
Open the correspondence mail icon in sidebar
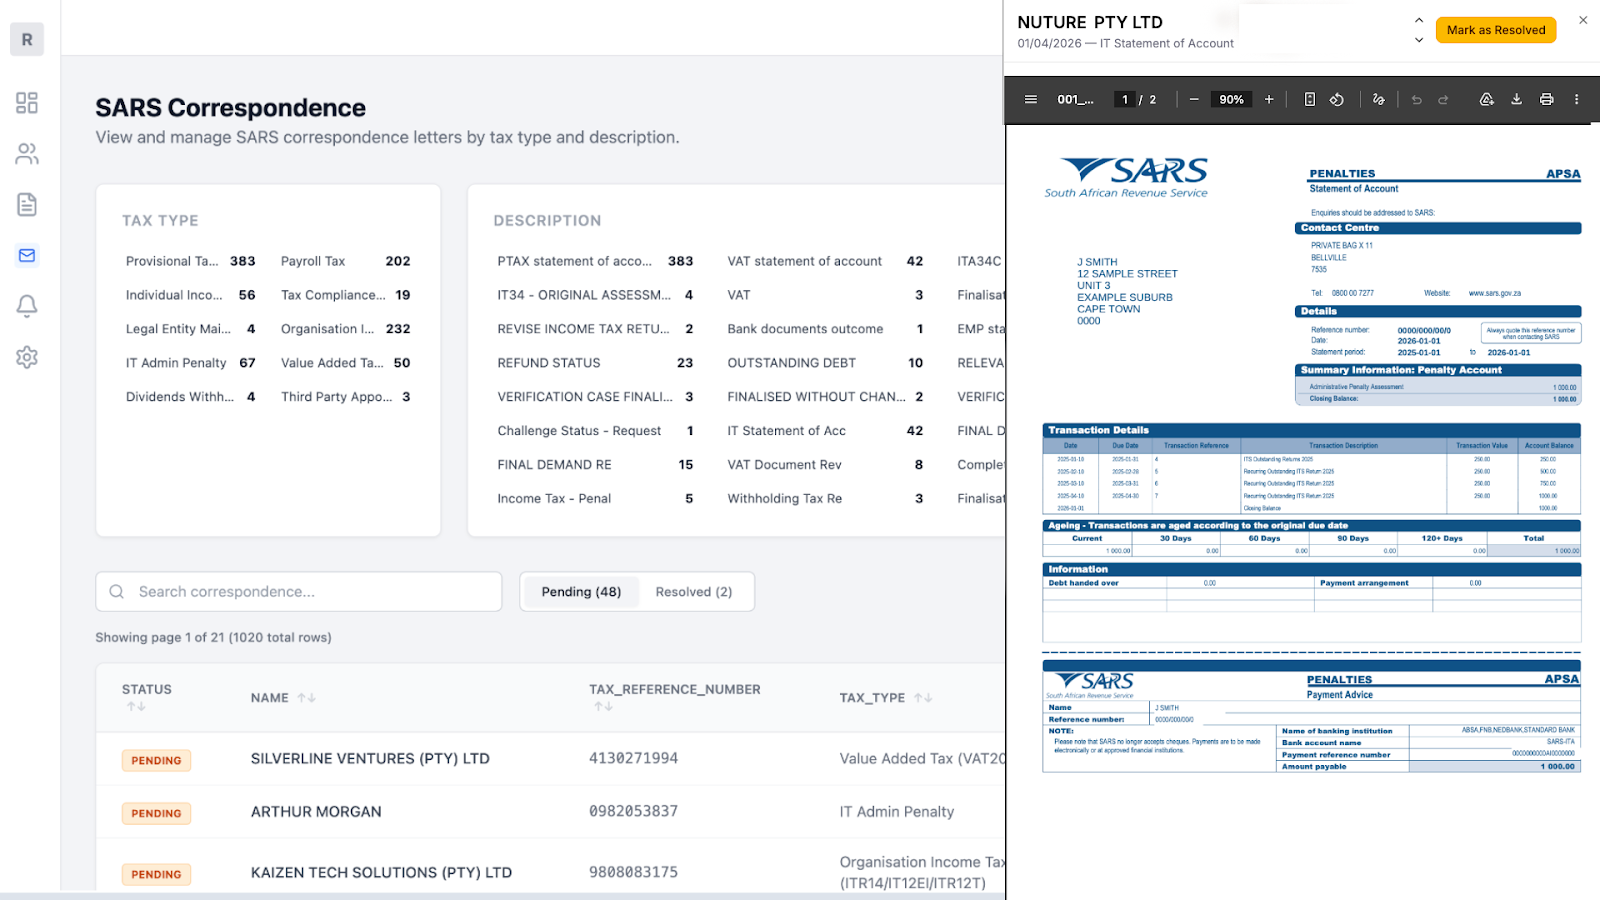[x=27, y=255]
